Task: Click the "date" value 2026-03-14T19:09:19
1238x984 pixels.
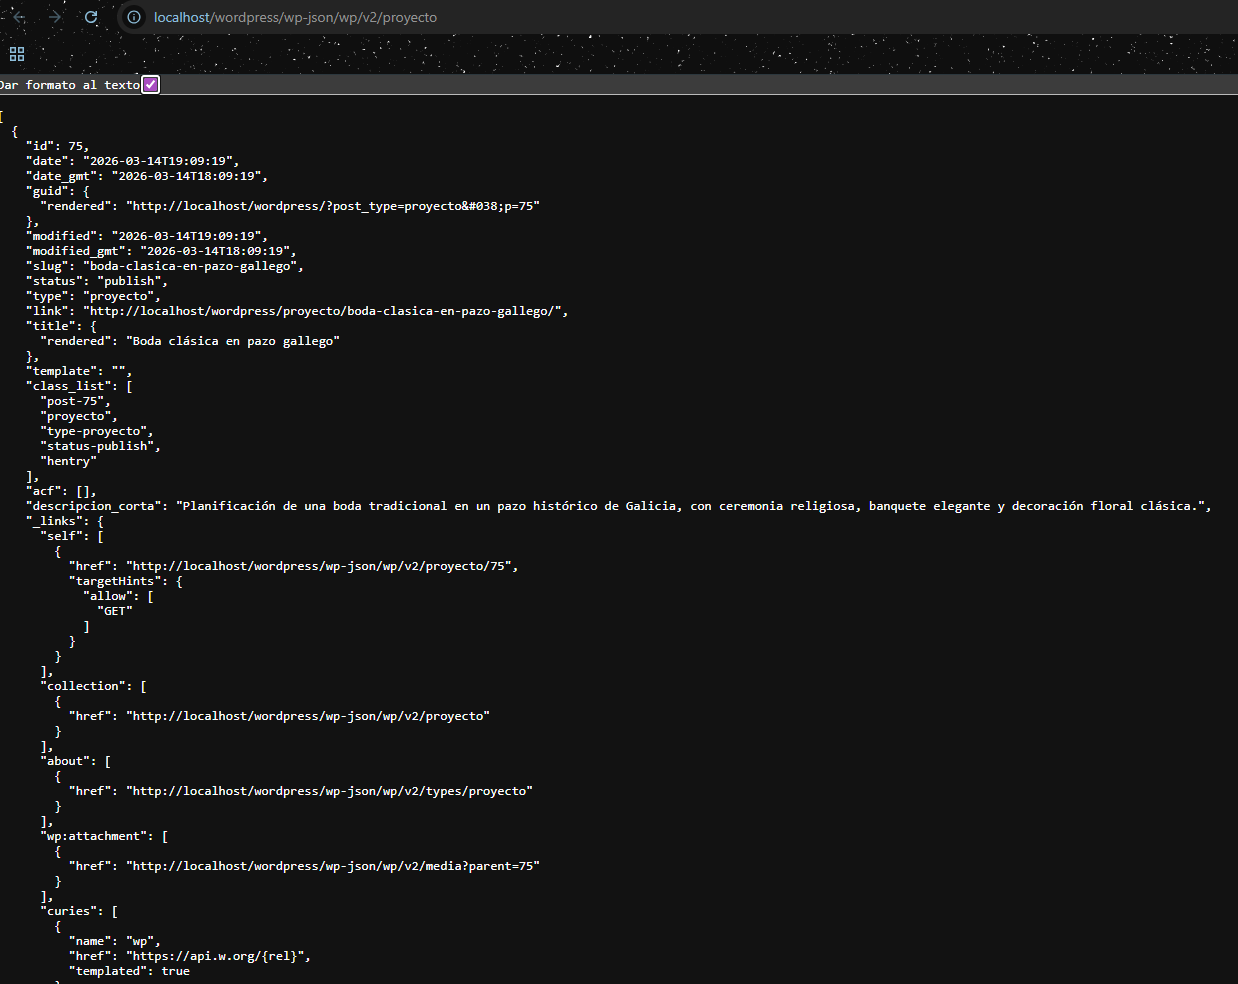Action: 158,161
